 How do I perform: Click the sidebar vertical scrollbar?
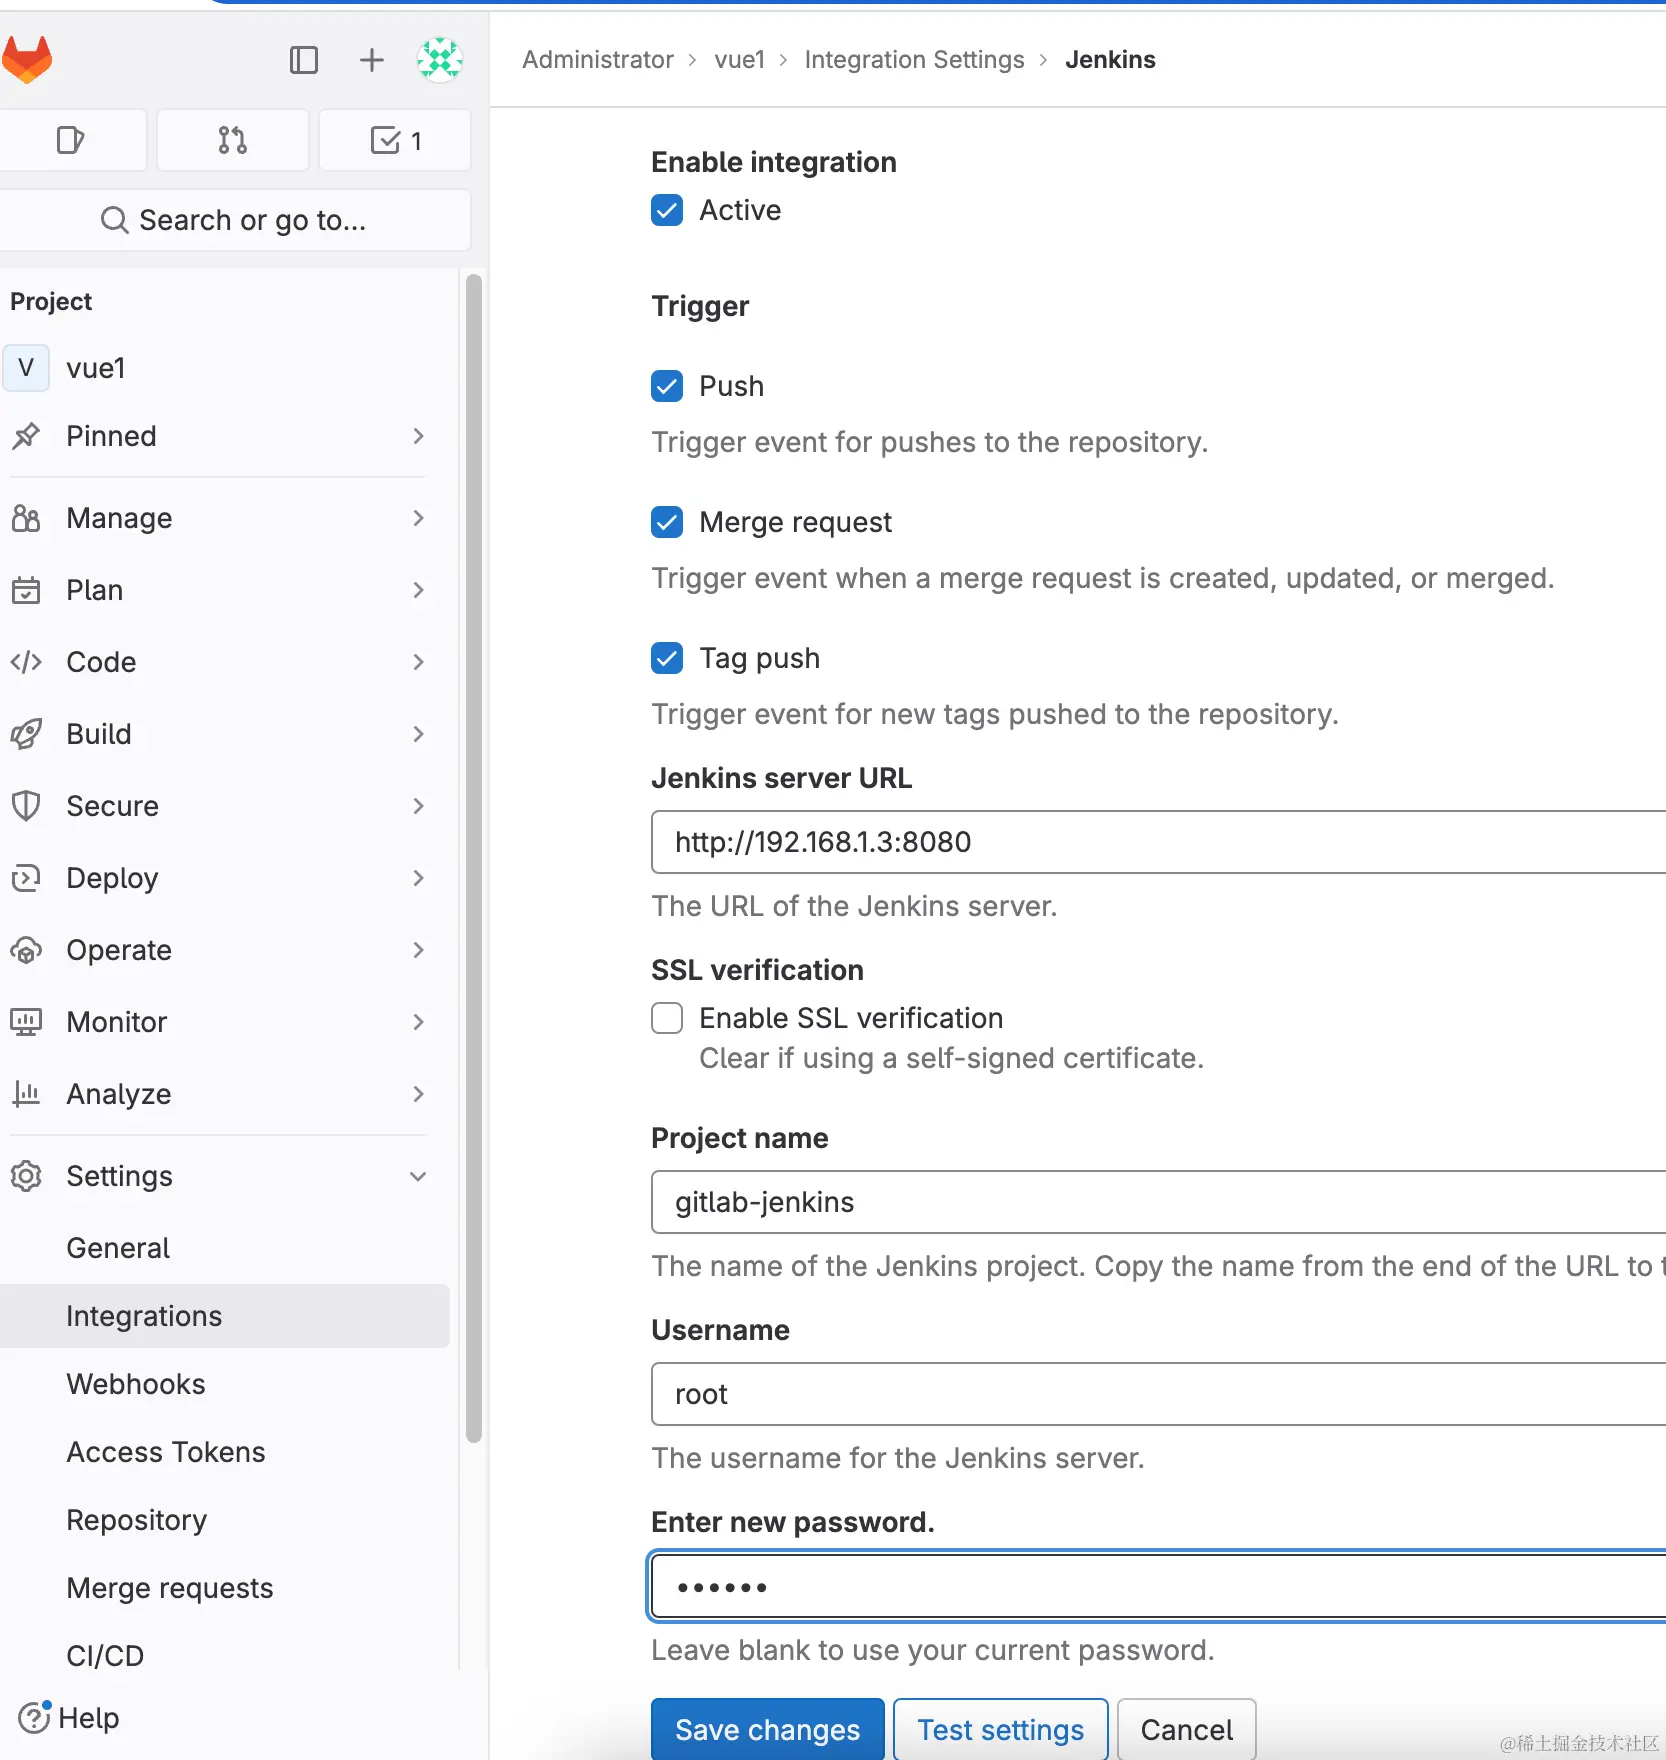(474, 858)
